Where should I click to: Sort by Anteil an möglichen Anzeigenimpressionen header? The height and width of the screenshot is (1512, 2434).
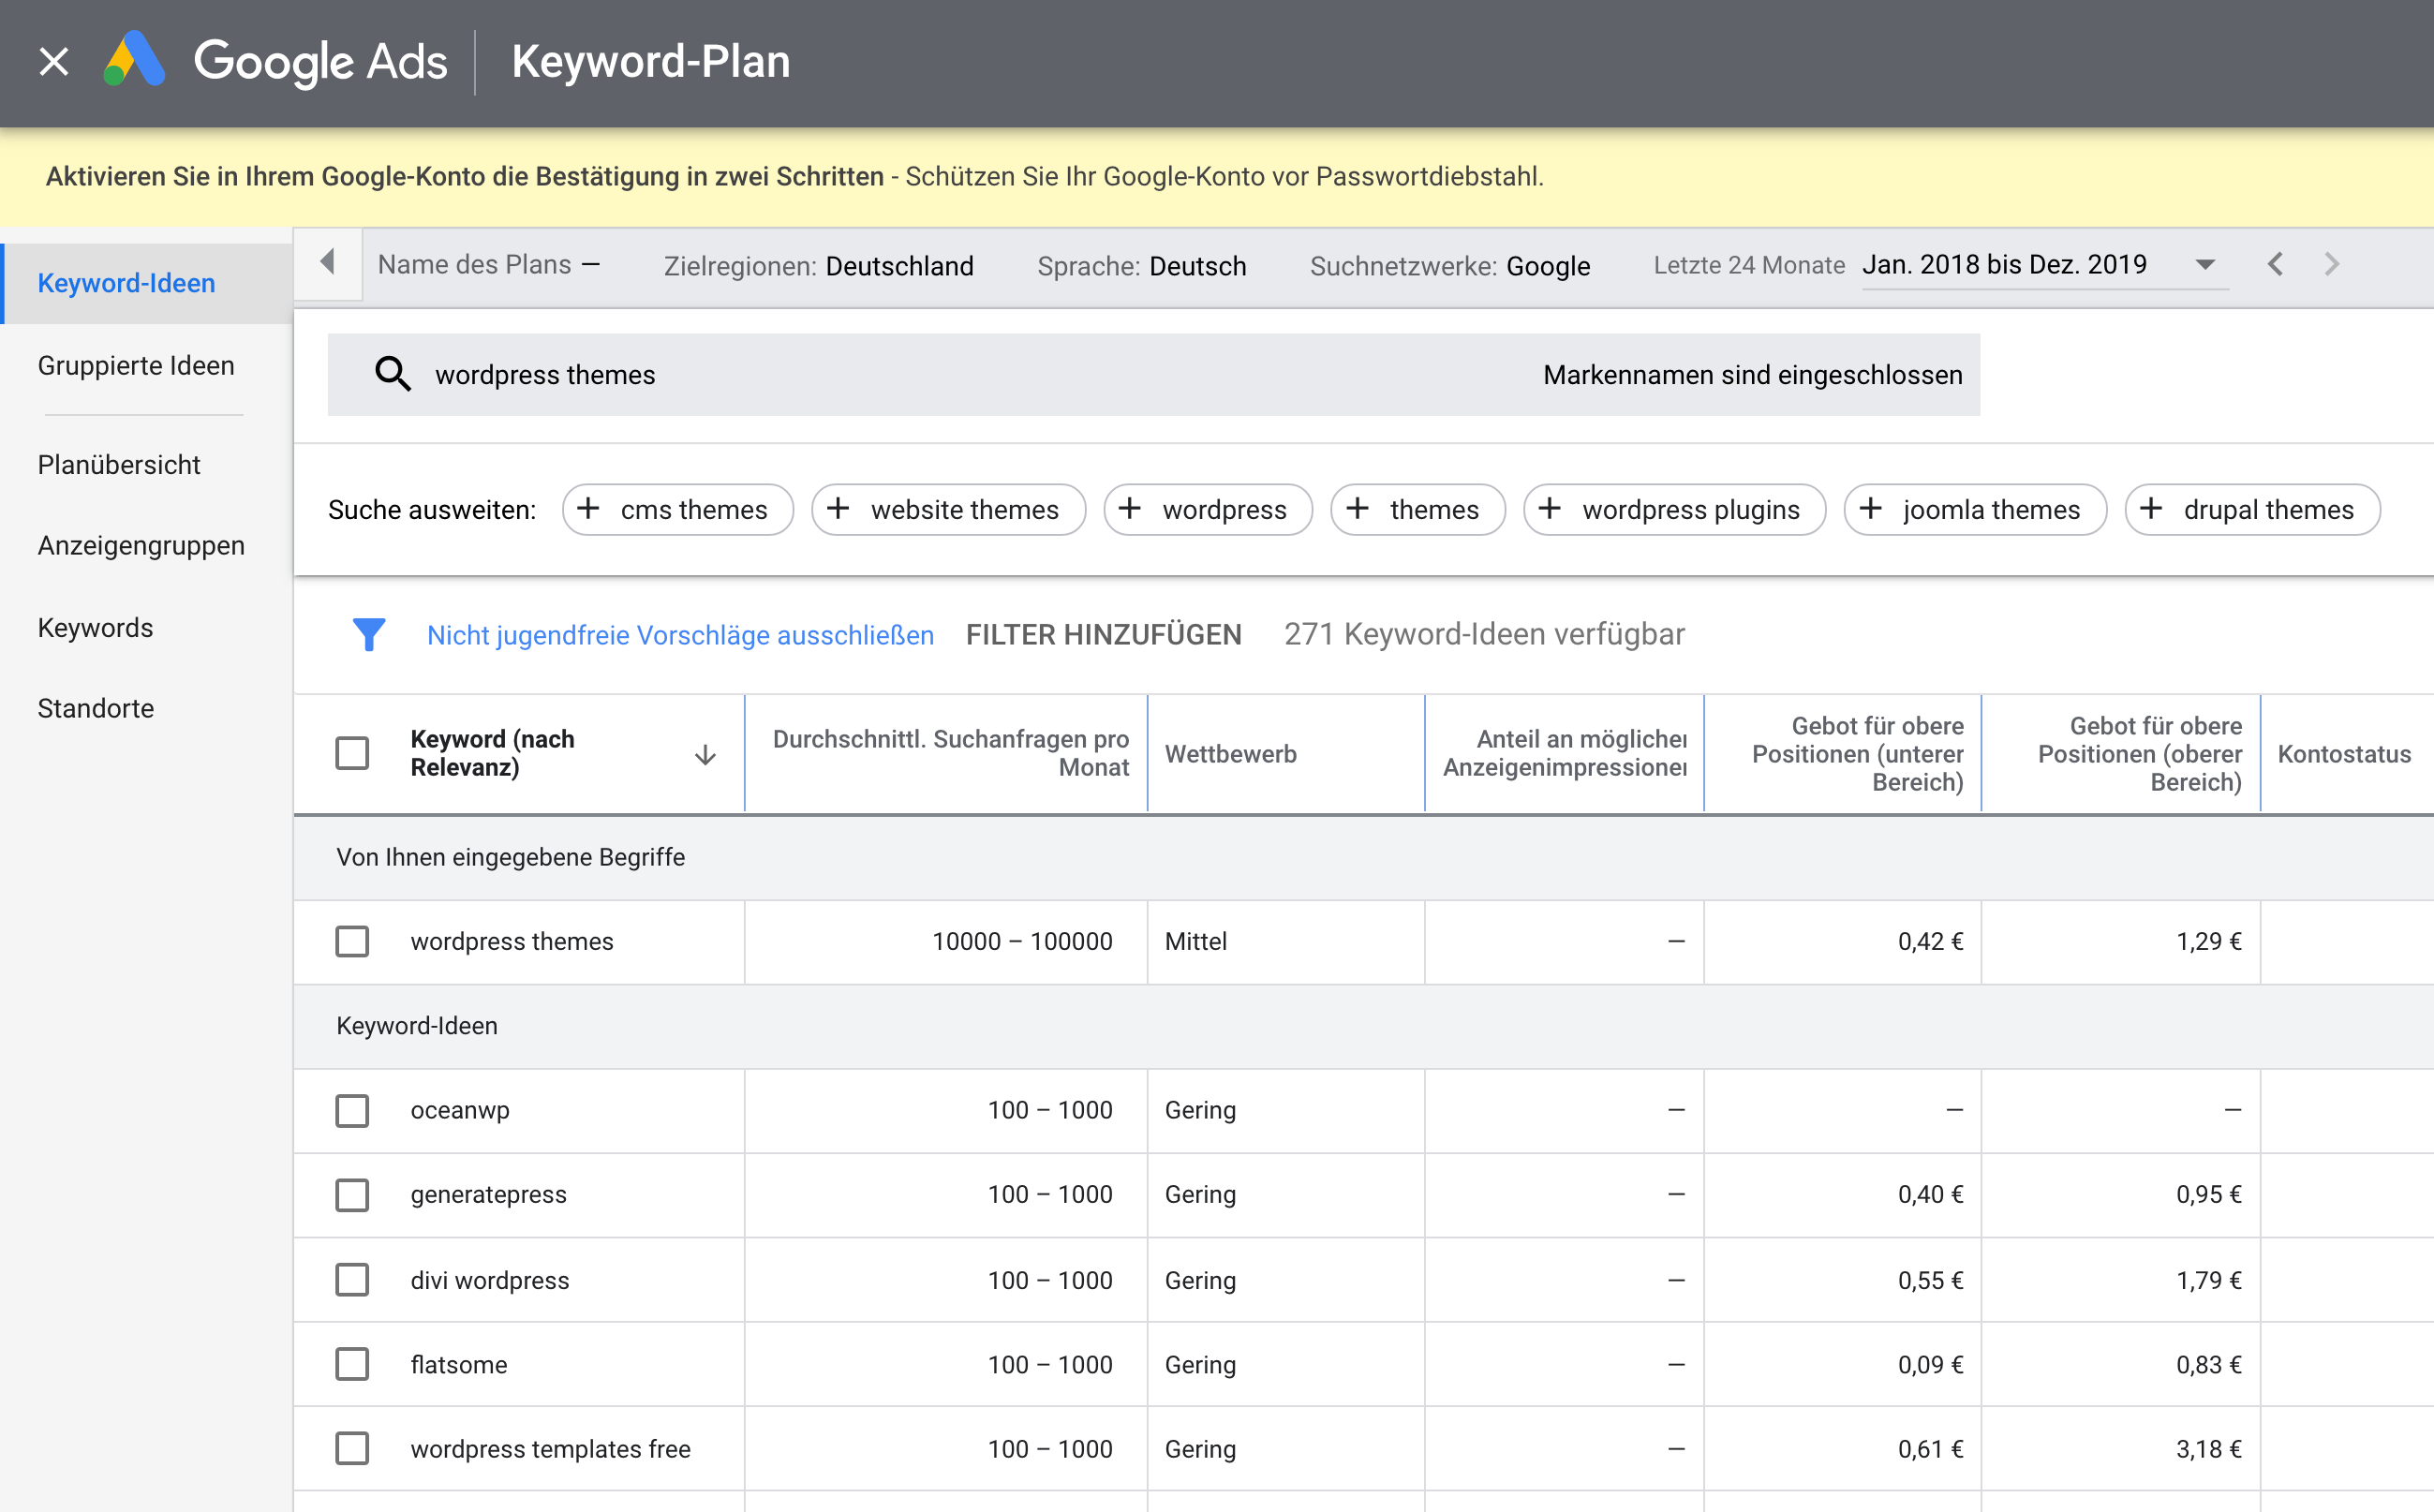(1564, 753)
